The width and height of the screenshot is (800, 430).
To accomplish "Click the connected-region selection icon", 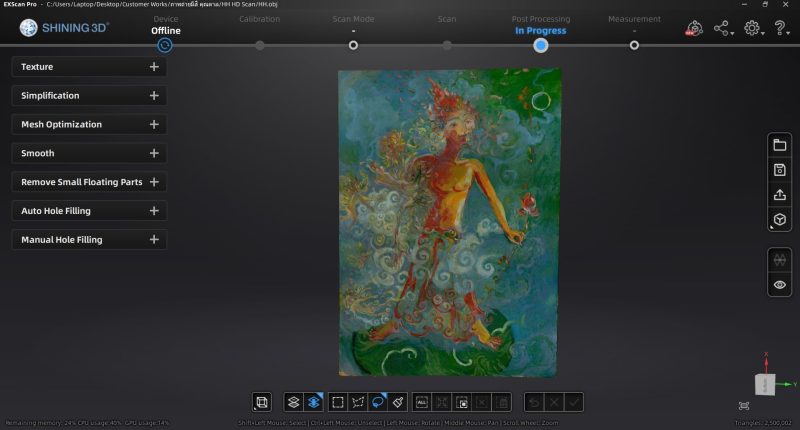I will tap(442, 402).
